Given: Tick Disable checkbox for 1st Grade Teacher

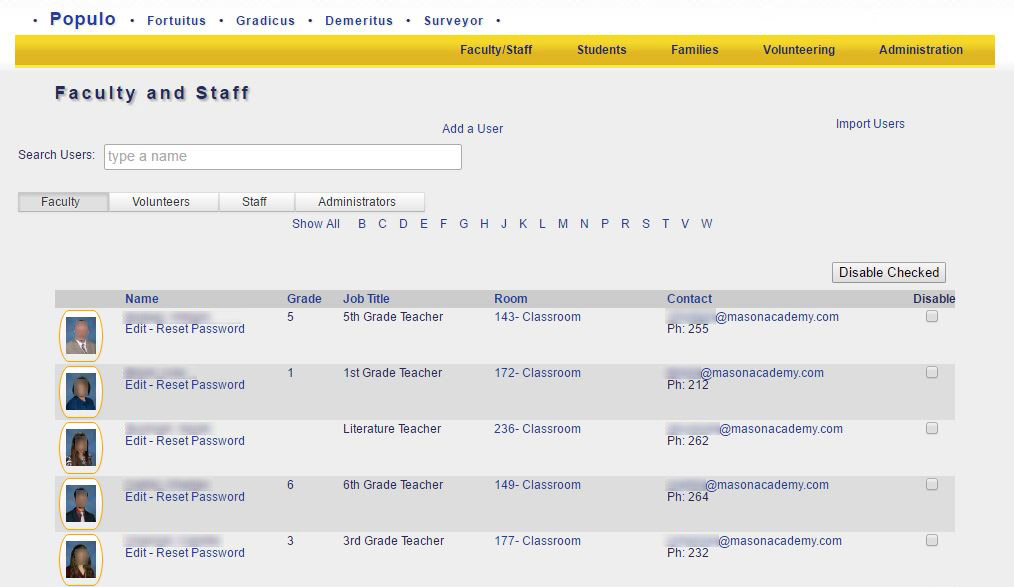Looking at the screenshot, I should tap(932, 372).
